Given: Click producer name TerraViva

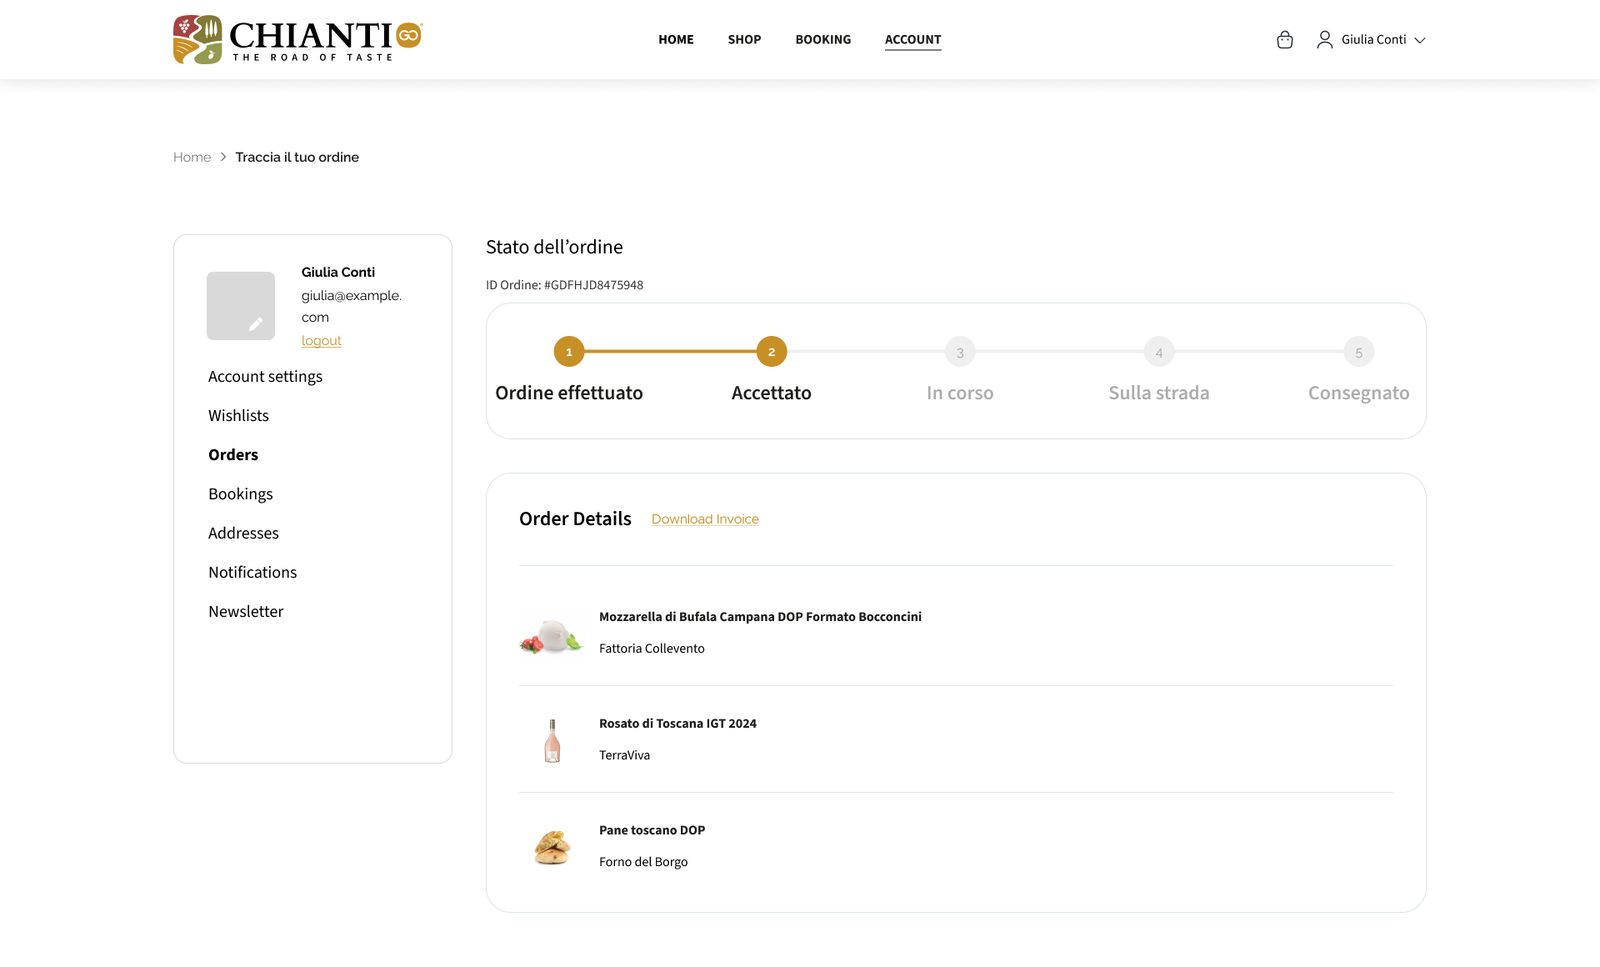Looking at the screenshot, I should click(624, 755).
